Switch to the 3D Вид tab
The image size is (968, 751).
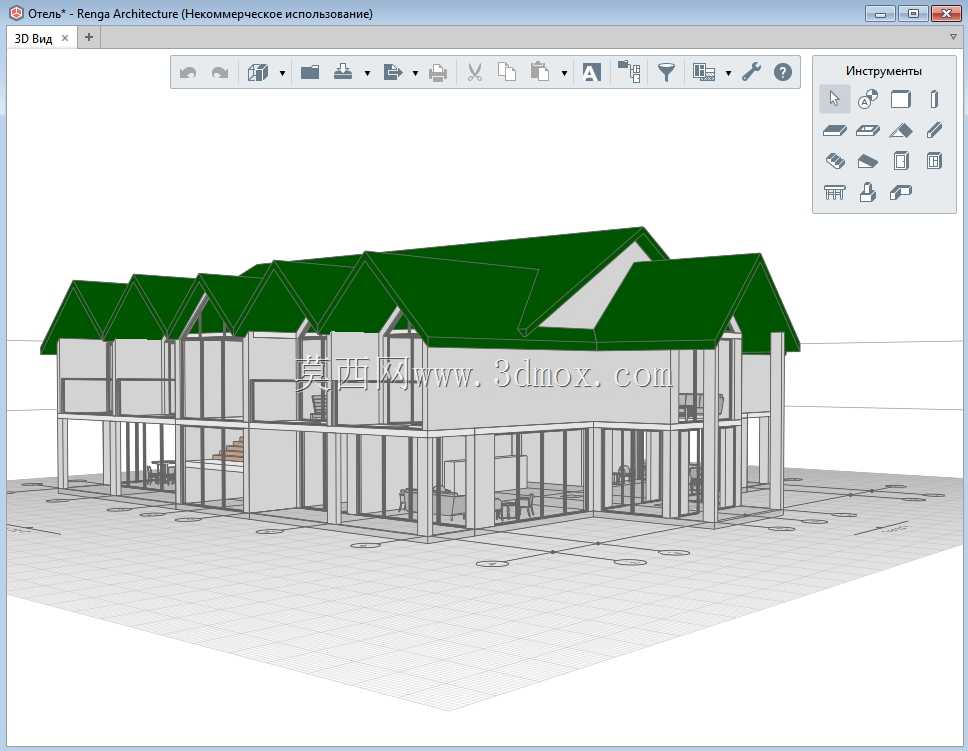click(33, 38)
